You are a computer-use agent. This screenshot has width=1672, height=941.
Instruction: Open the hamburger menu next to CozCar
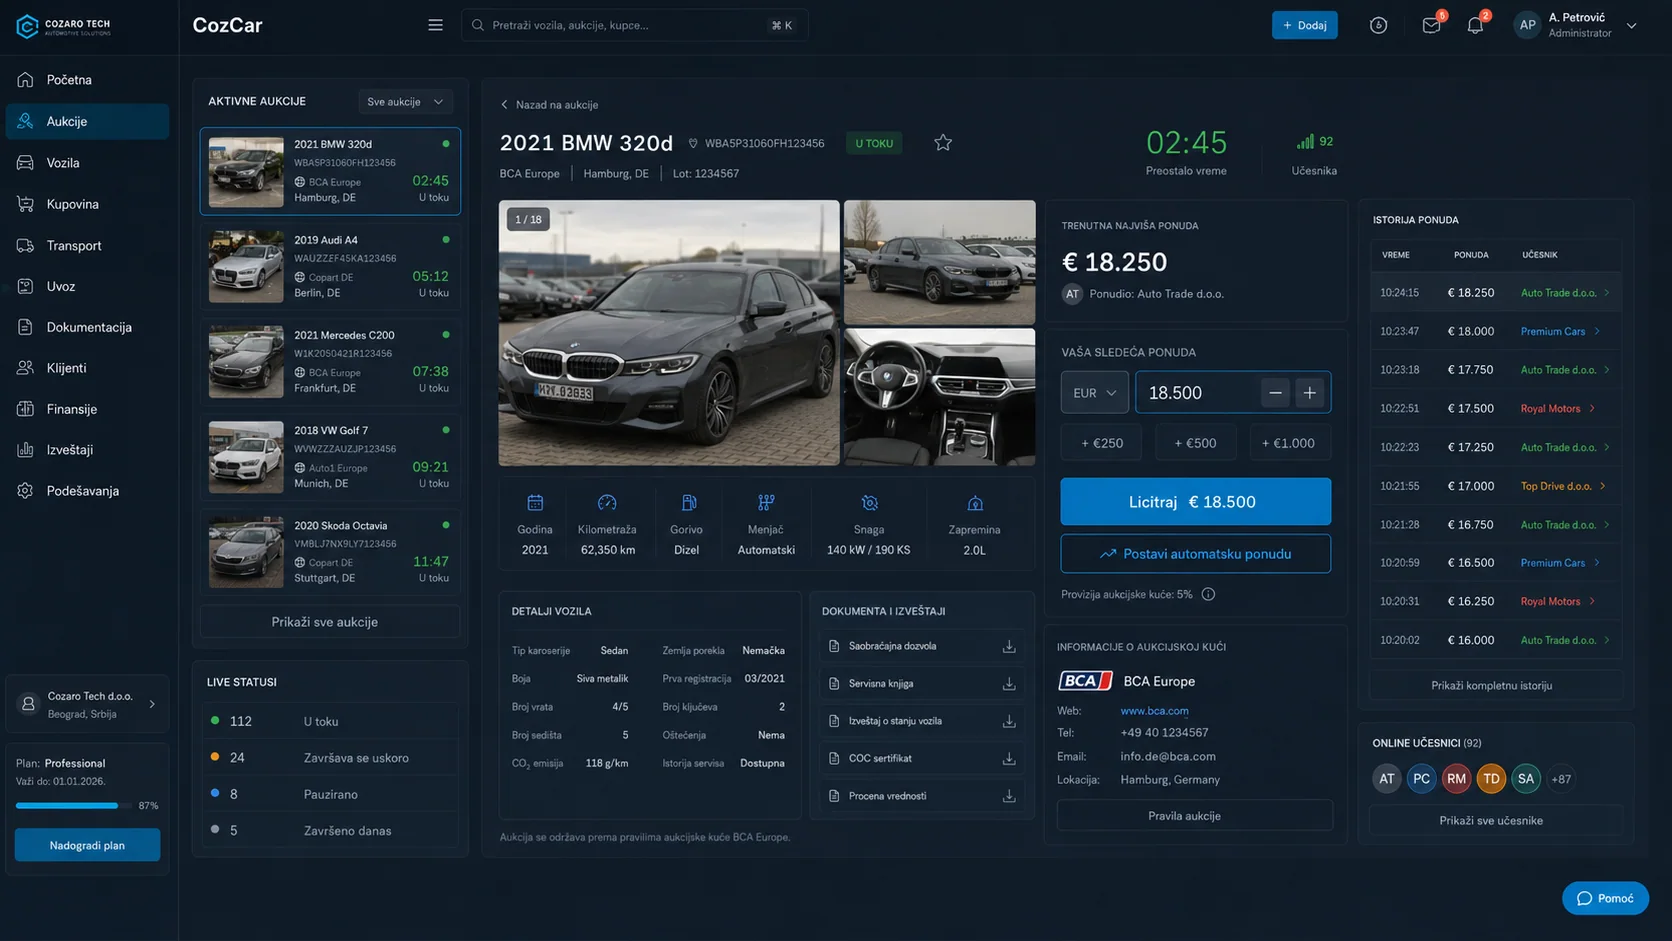(435, 25)
